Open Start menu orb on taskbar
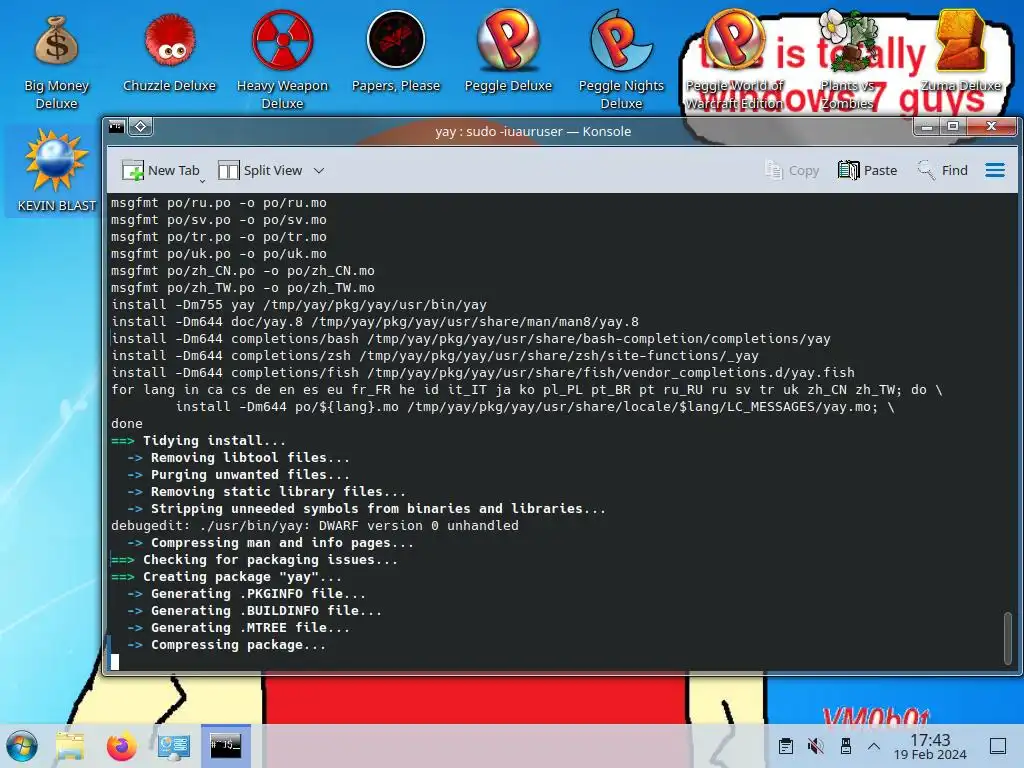Viewport: 1024px width, 768px height. pyautogui.click(x=22, y=746)
